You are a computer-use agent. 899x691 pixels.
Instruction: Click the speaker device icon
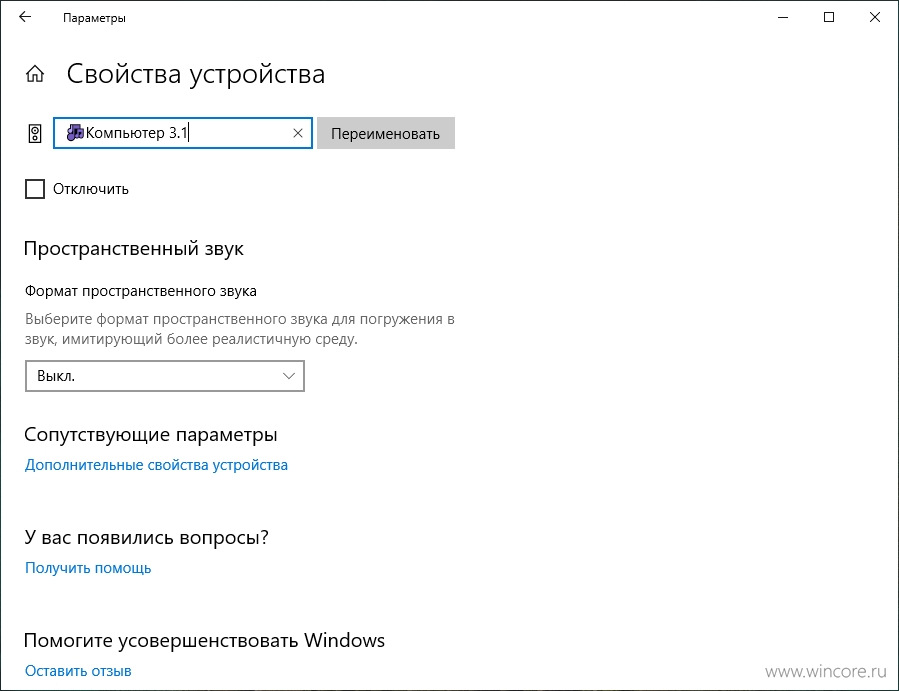pyautogui.click(x=35, y=134)
